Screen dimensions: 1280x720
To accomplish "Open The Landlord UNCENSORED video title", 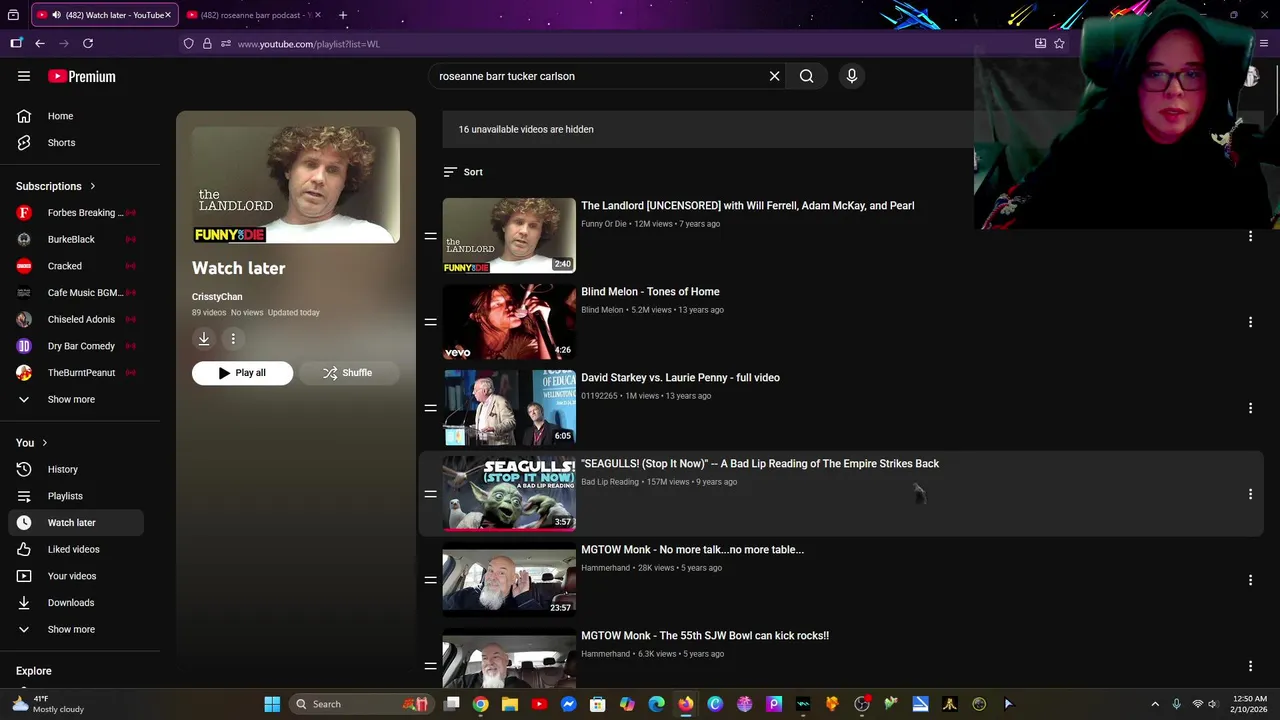I will coord(747,206).
